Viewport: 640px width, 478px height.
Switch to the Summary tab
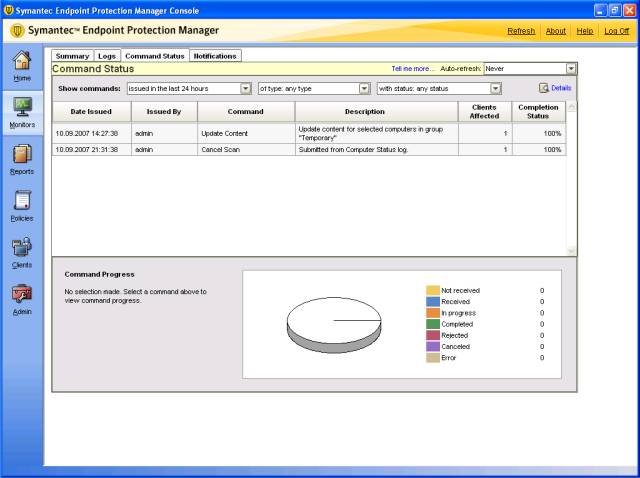click(x=73, y=56)
